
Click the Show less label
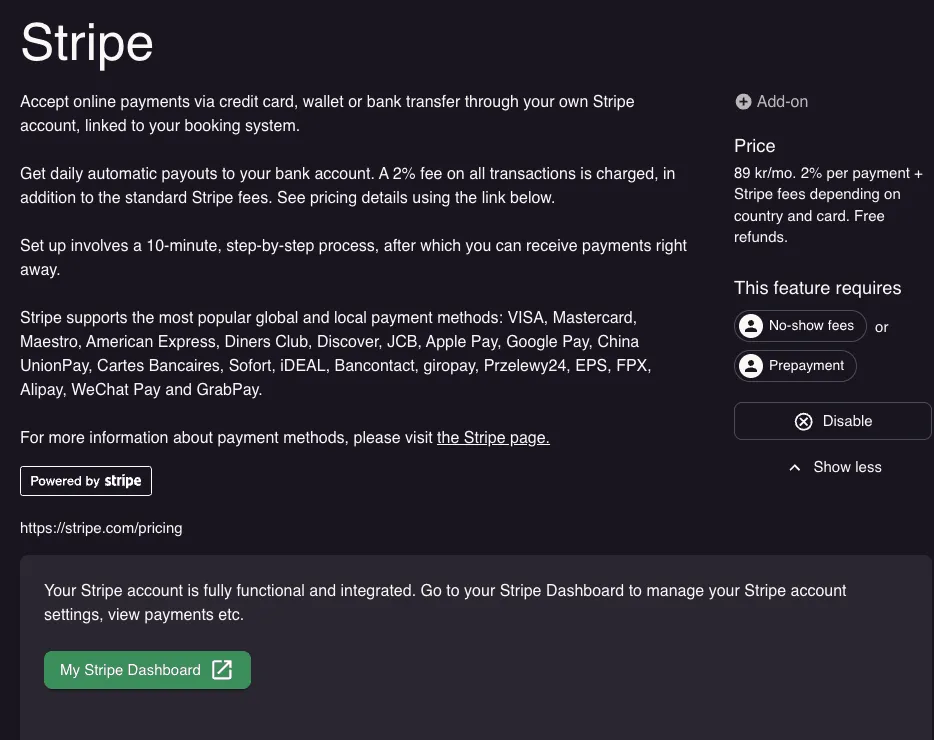click(x=847, y=467)
